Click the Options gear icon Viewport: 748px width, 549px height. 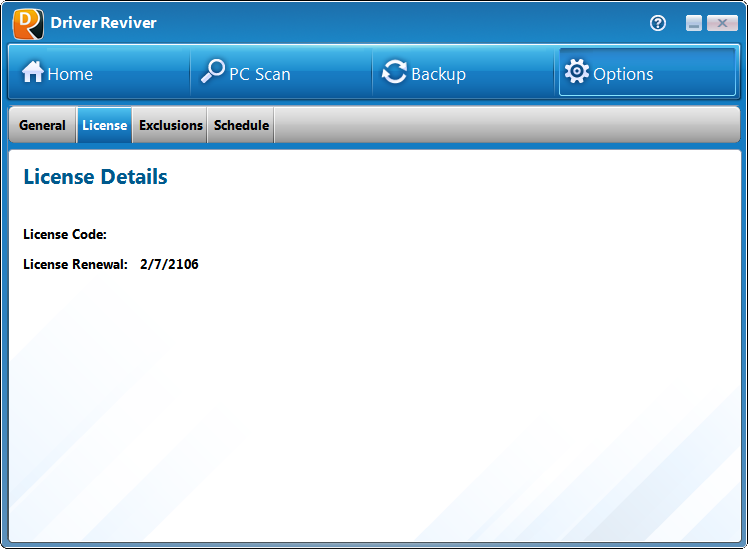point(577,72)
